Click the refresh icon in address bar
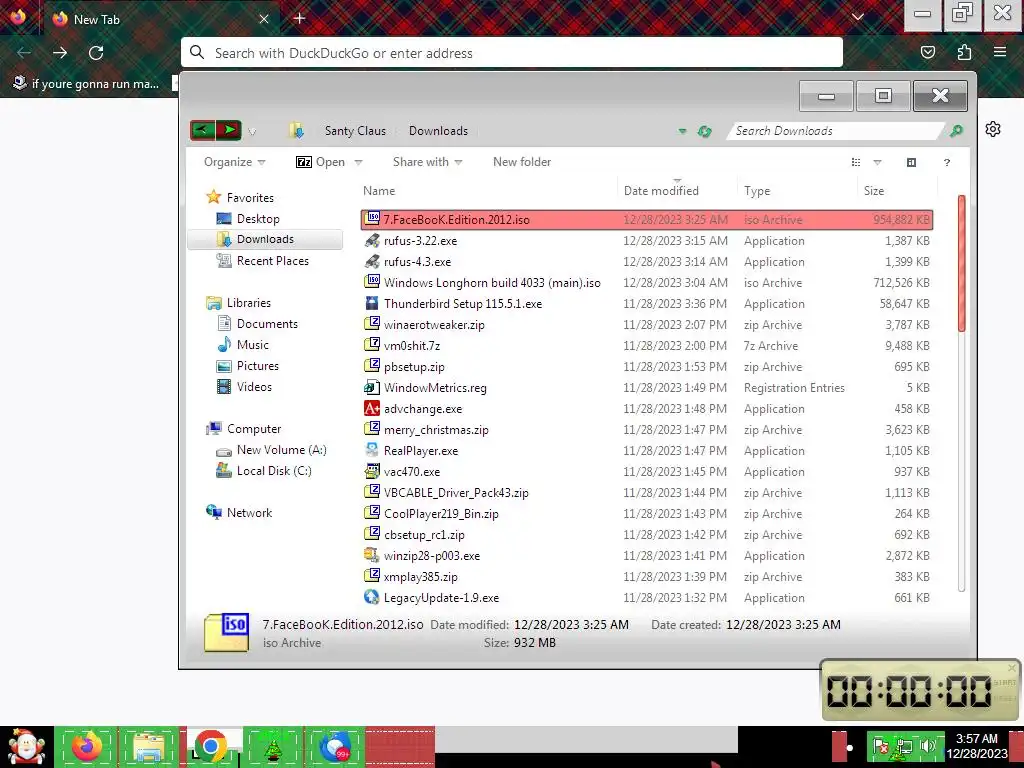1024x768 pixels. click(704, 131)
